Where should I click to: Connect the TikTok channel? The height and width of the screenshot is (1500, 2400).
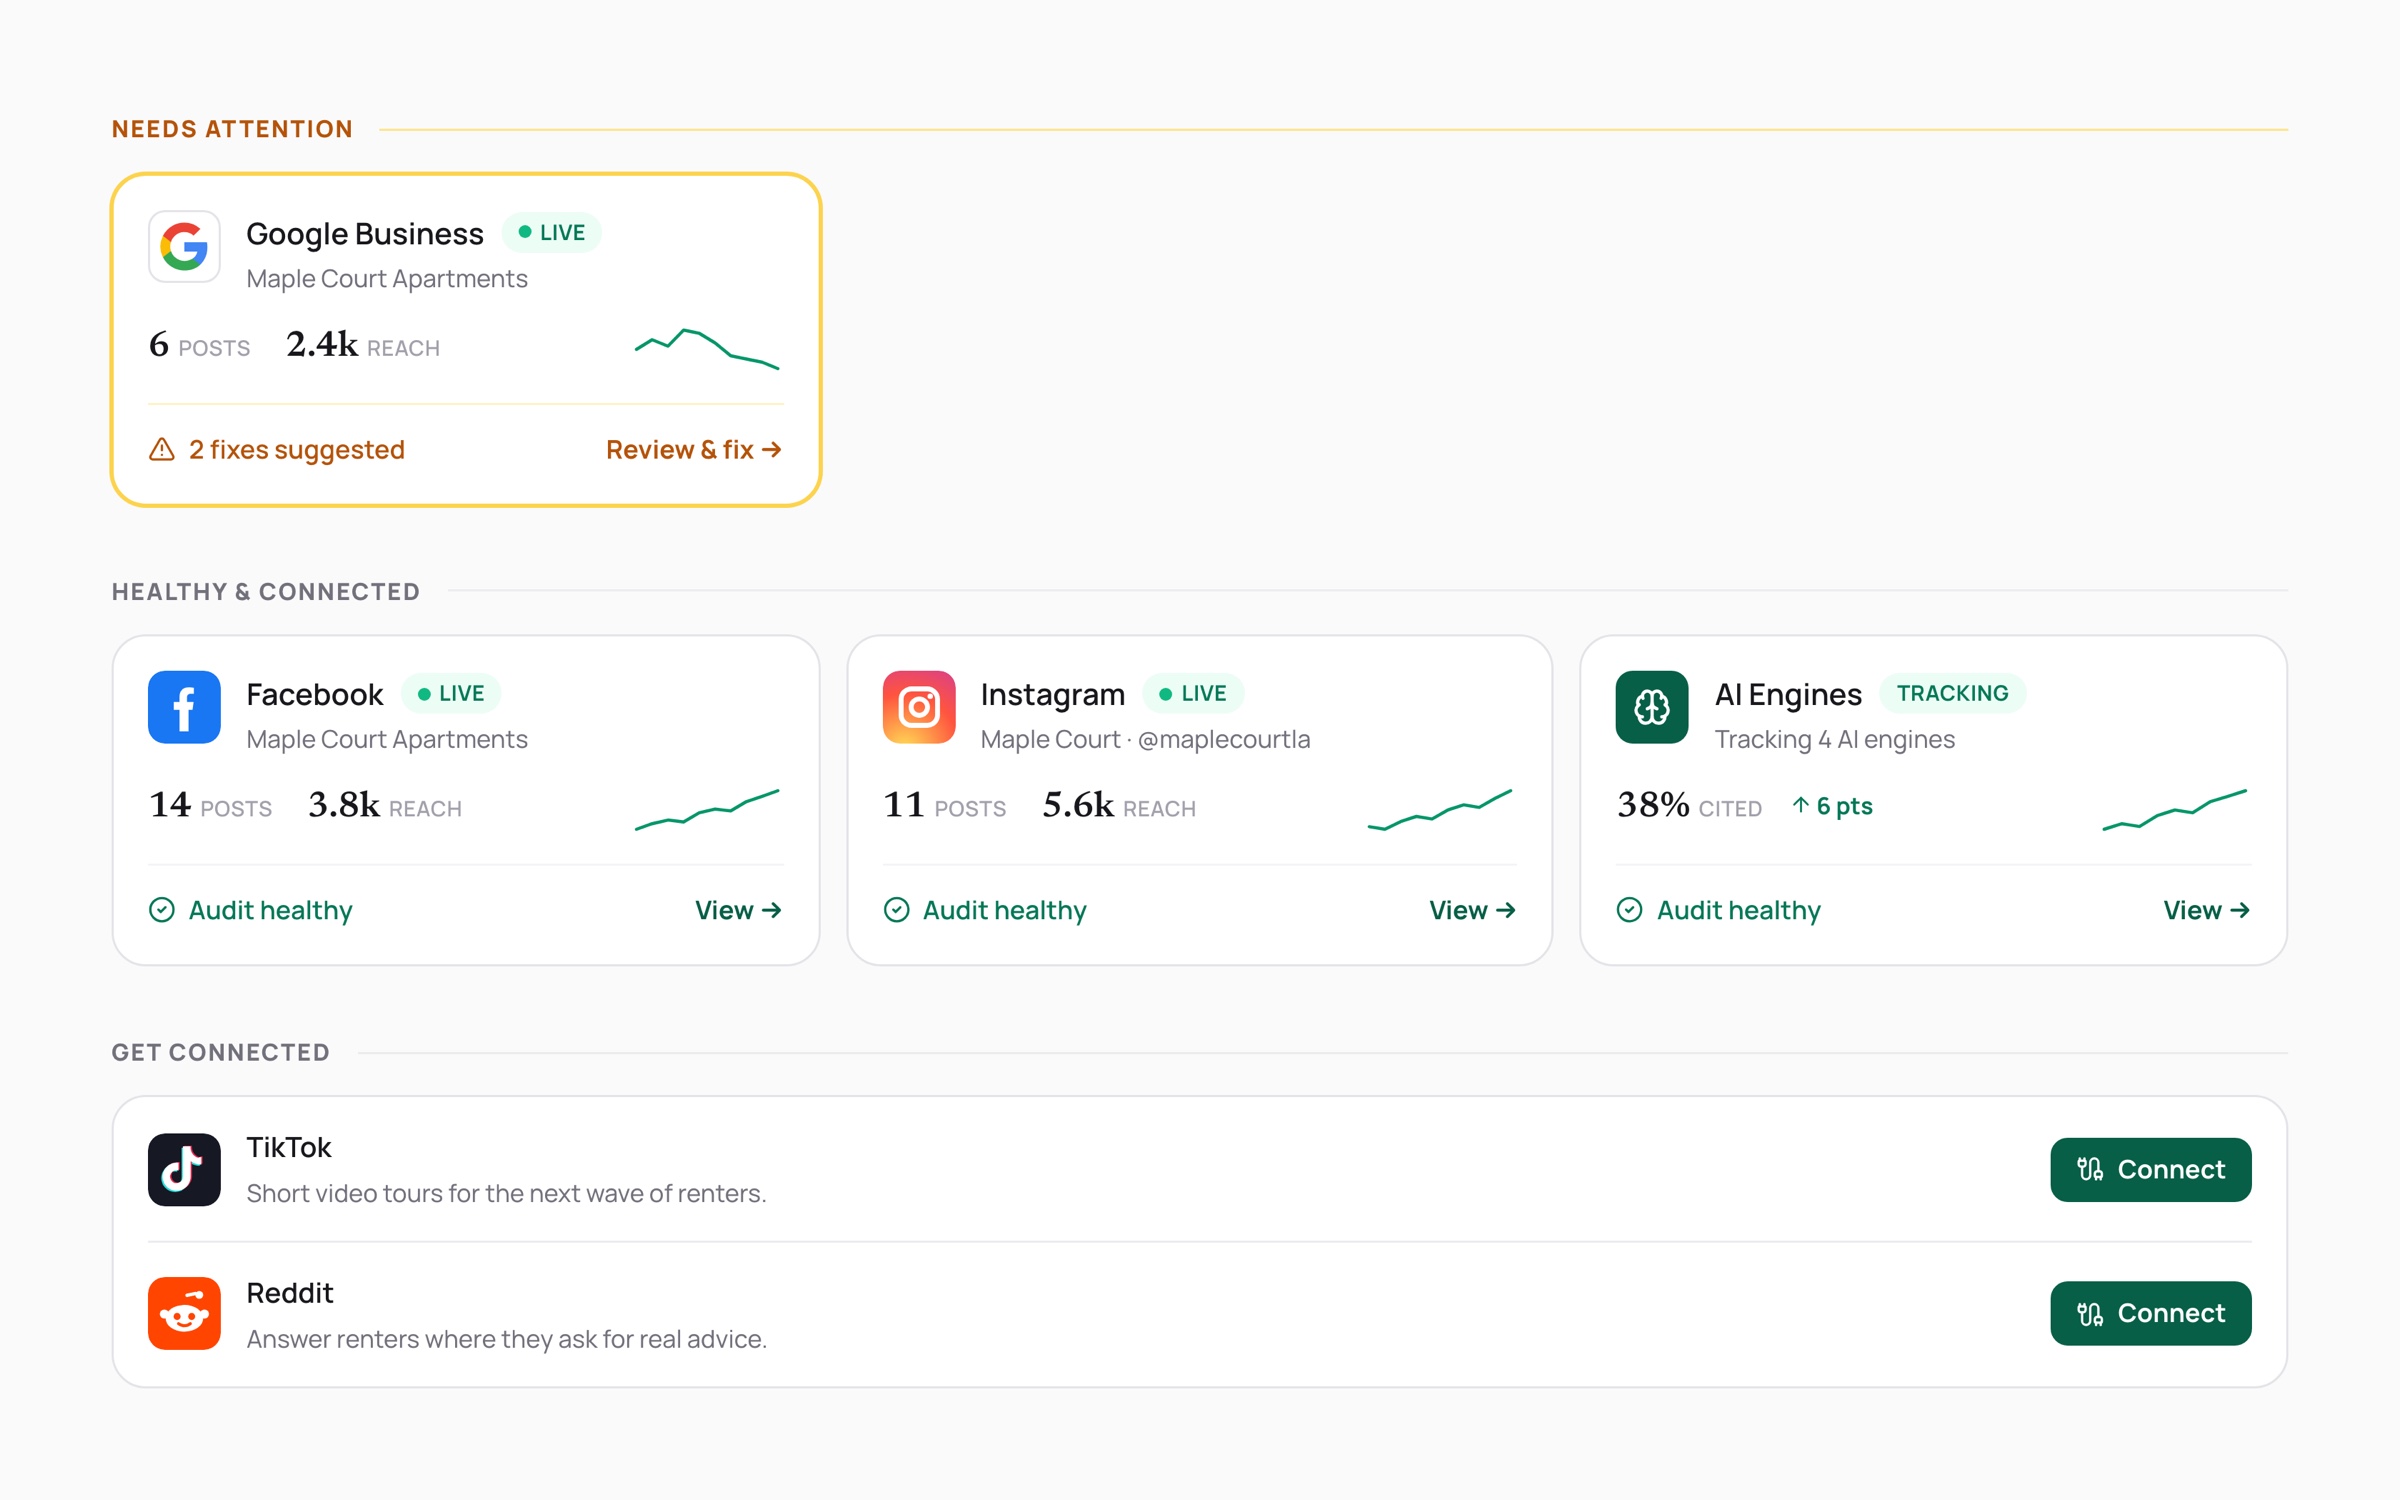click(2151, 1169)
